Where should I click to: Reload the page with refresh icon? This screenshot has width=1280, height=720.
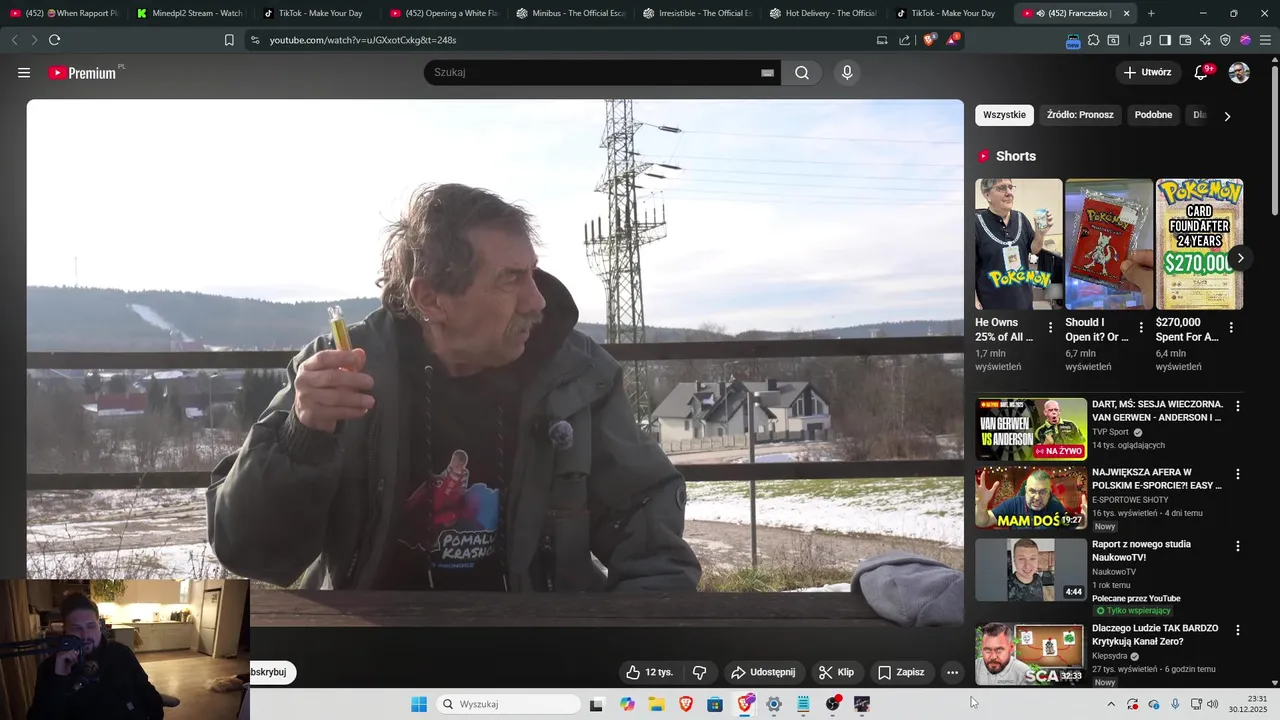(x=54, y=40)
